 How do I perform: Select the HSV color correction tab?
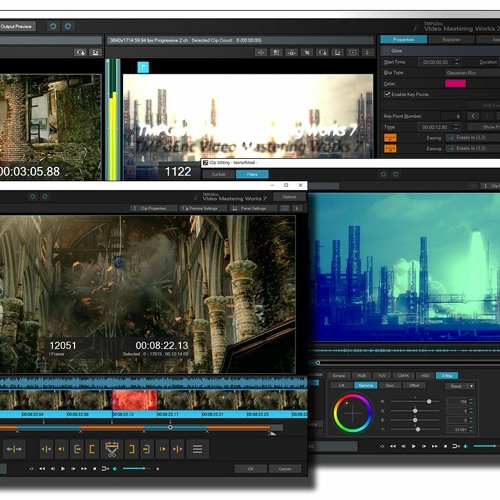point(425,376)
